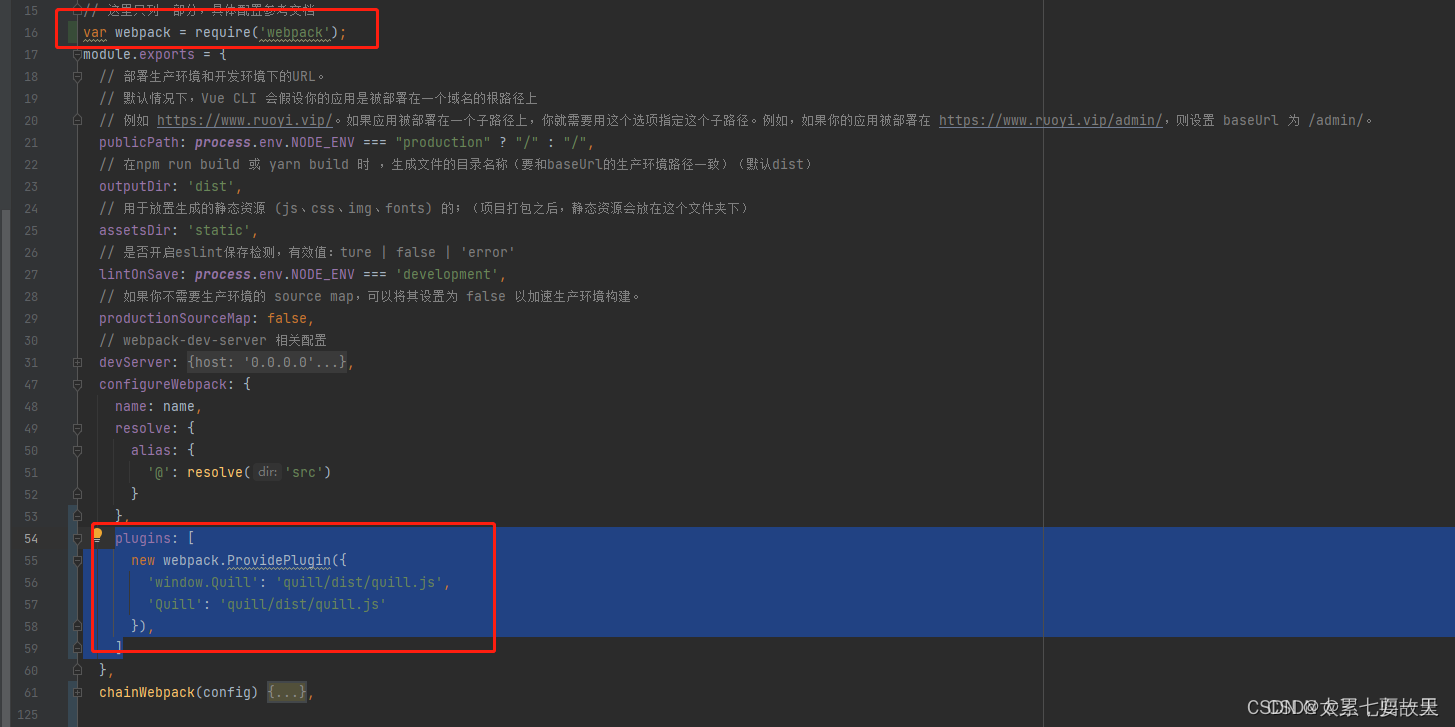The image size is (1455, 727).
Task: Collapse the configureWebpack block at line 47
Action: click(x=77, y=384)
